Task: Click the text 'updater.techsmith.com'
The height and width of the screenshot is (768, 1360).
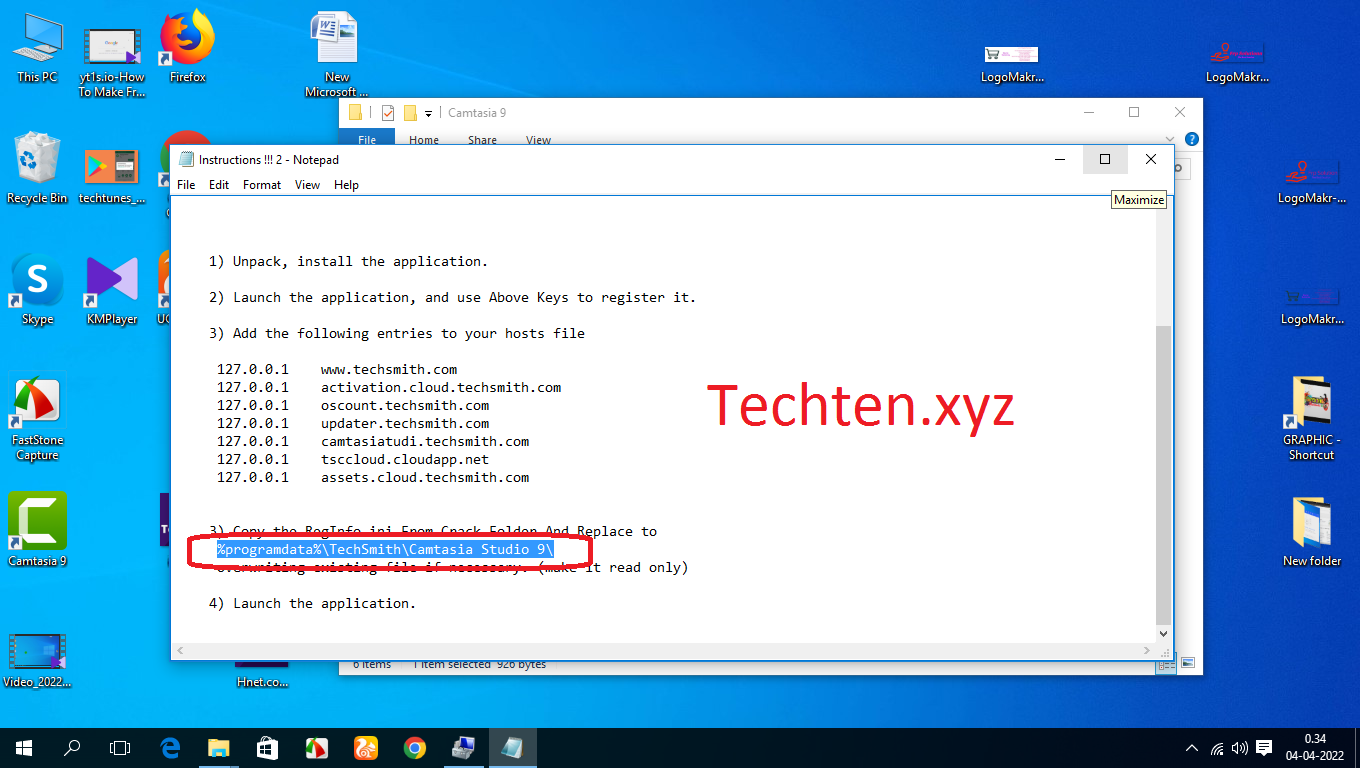Action: click(405, 423)
